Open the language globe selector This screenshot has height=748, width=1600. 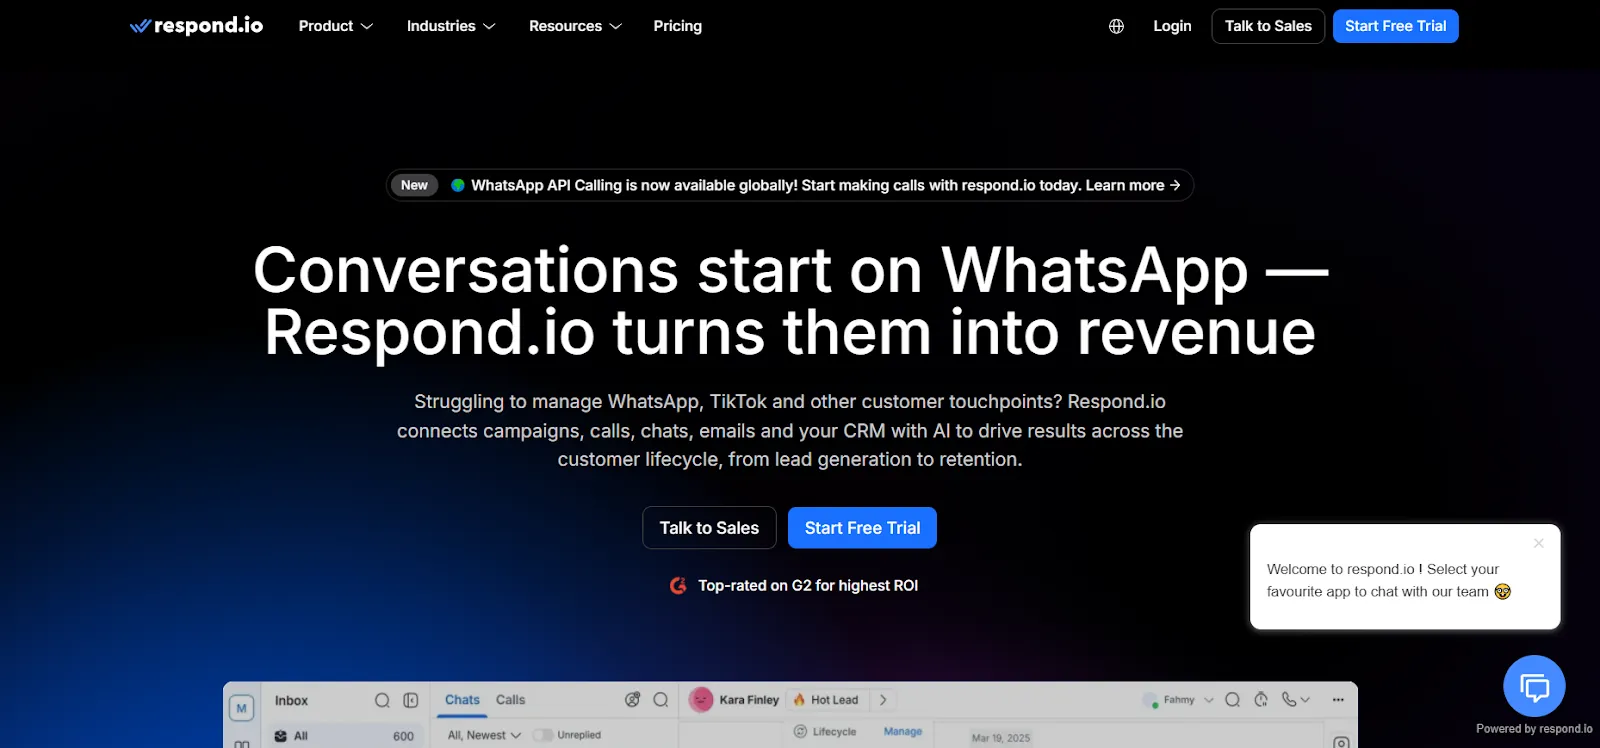click(1116, 26)
